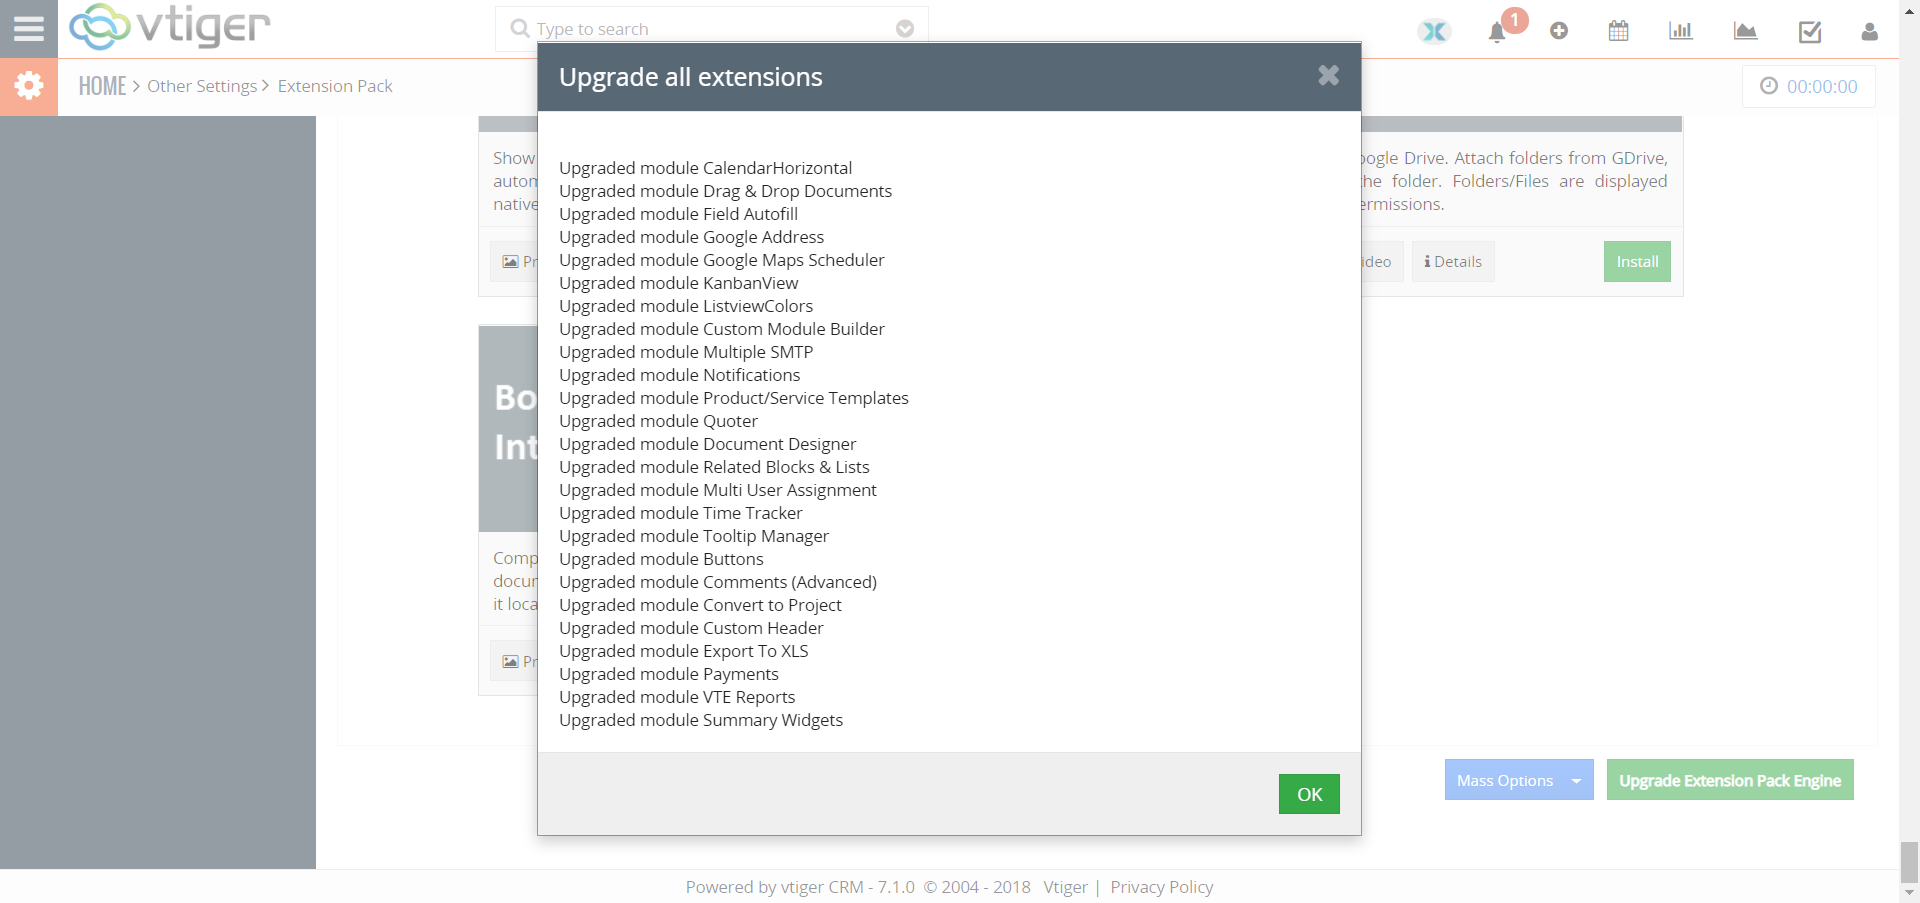Viewport: 1920px width, 903px height.
Task: Open the reports bar chart icon
Action: coord(1681,31)
